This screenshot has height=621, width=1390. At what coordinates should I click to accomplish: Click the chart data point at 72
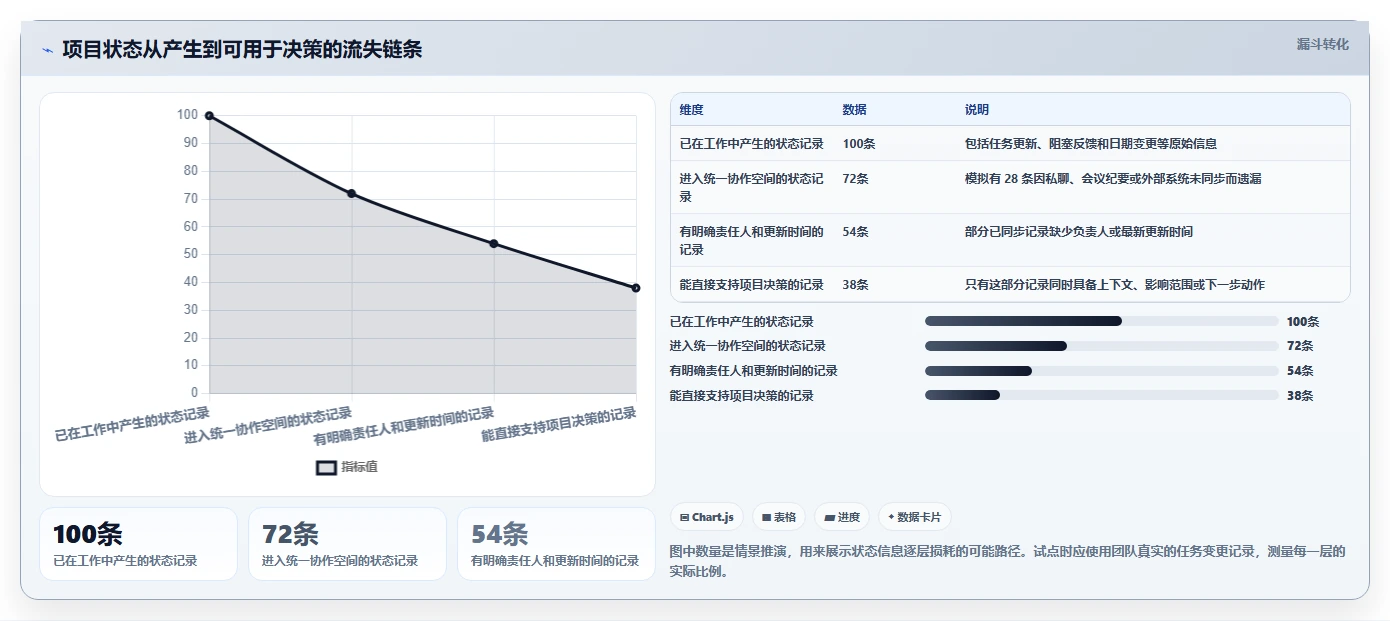pyautogui.click(x=352, y=193)
